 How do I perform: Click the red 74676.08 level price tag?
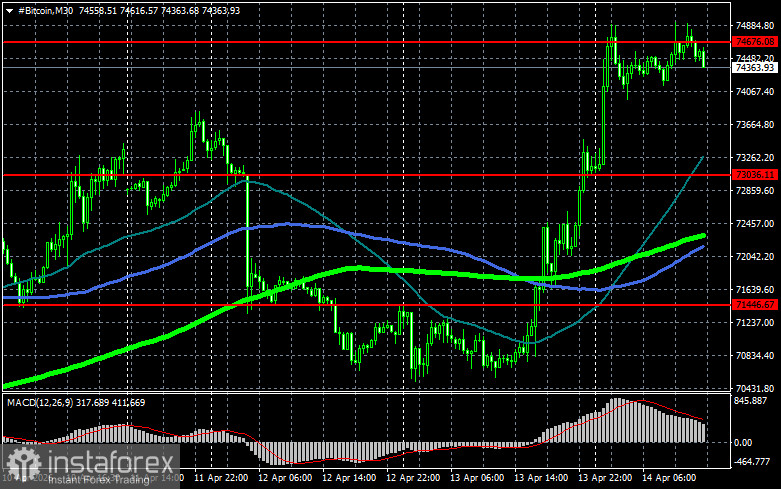click(755, 42)
